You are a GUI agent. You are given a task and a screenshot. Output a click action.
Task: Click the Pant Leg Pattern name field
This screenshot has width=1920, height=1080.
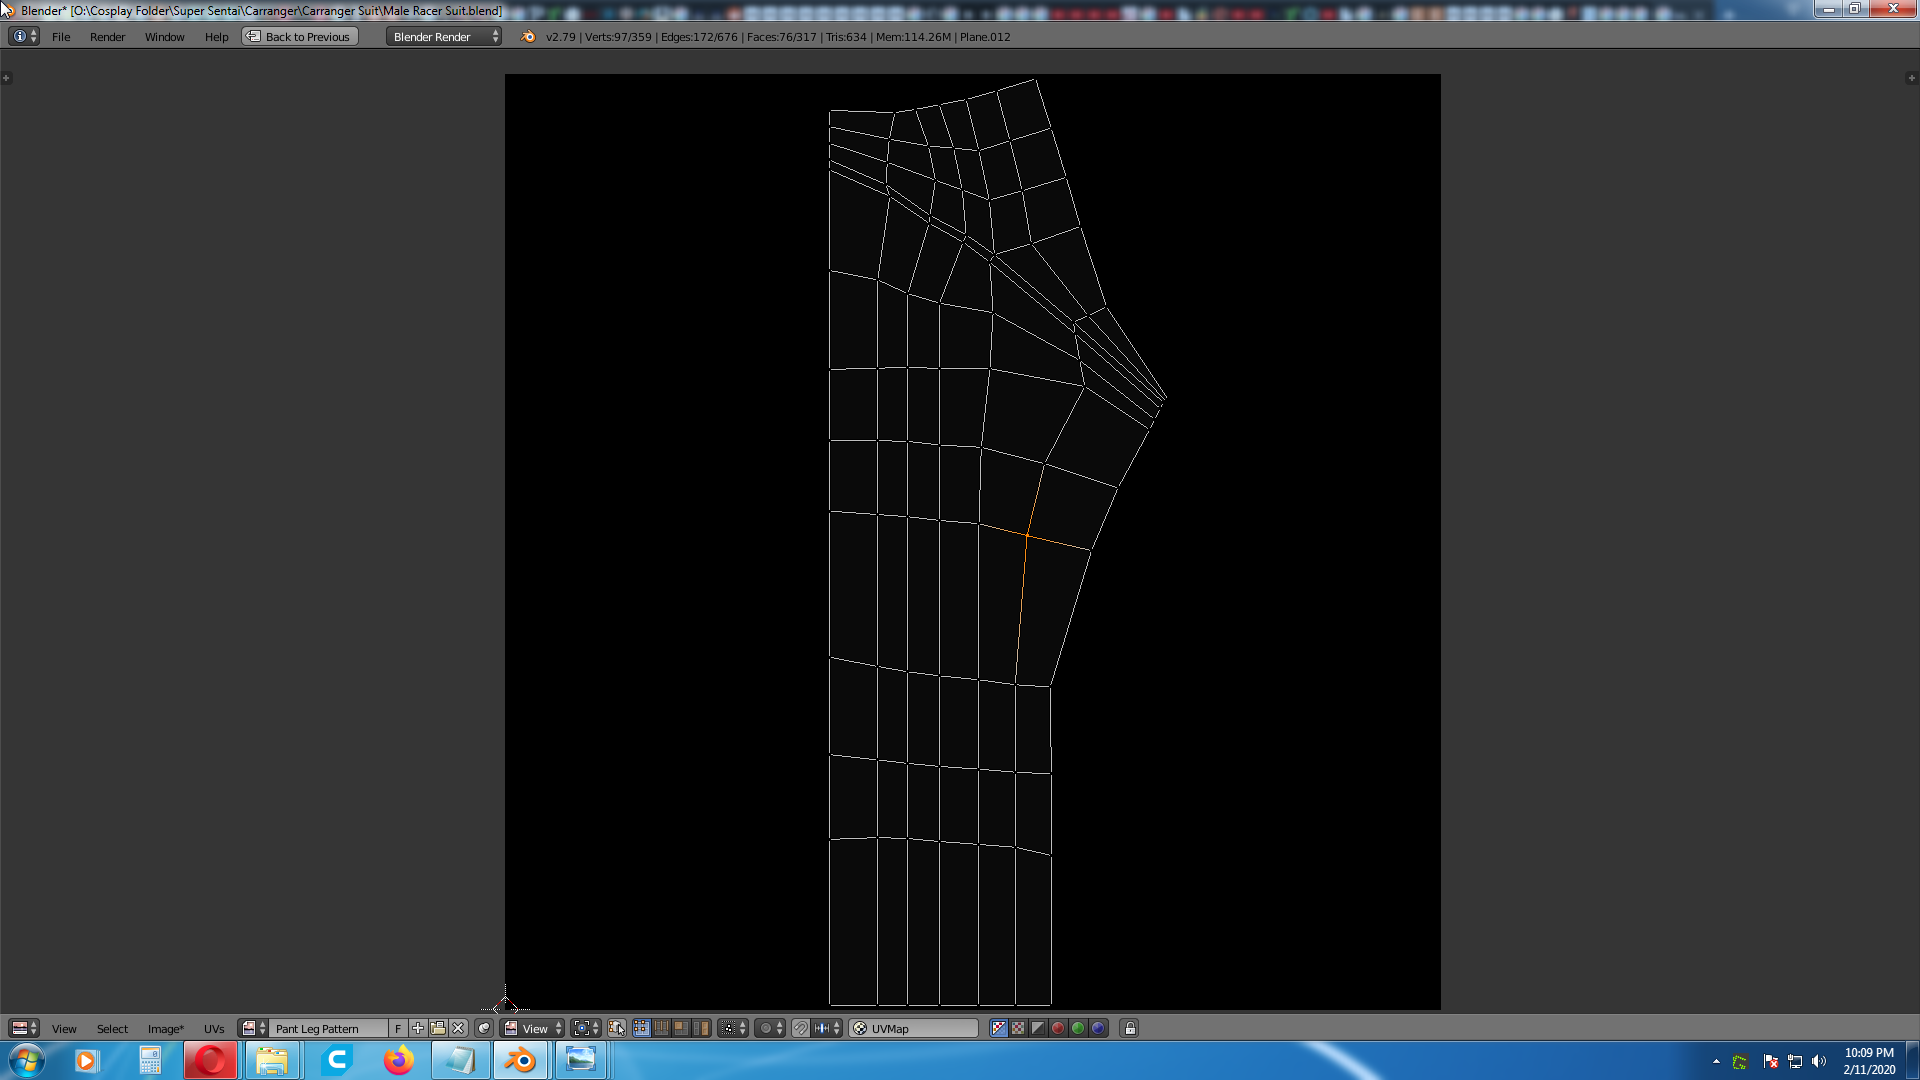328,1028
